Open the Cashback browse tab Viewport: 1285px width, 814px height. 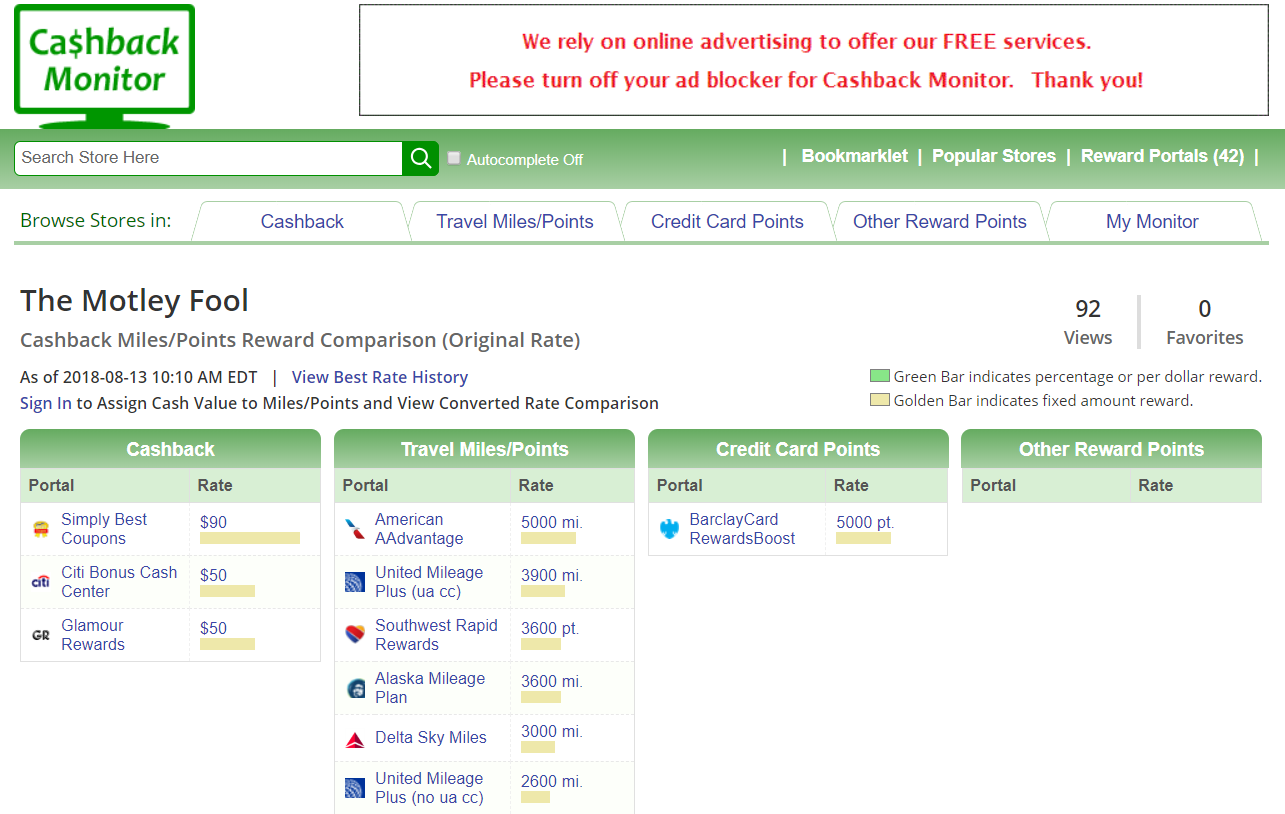(x=302, y=222)
